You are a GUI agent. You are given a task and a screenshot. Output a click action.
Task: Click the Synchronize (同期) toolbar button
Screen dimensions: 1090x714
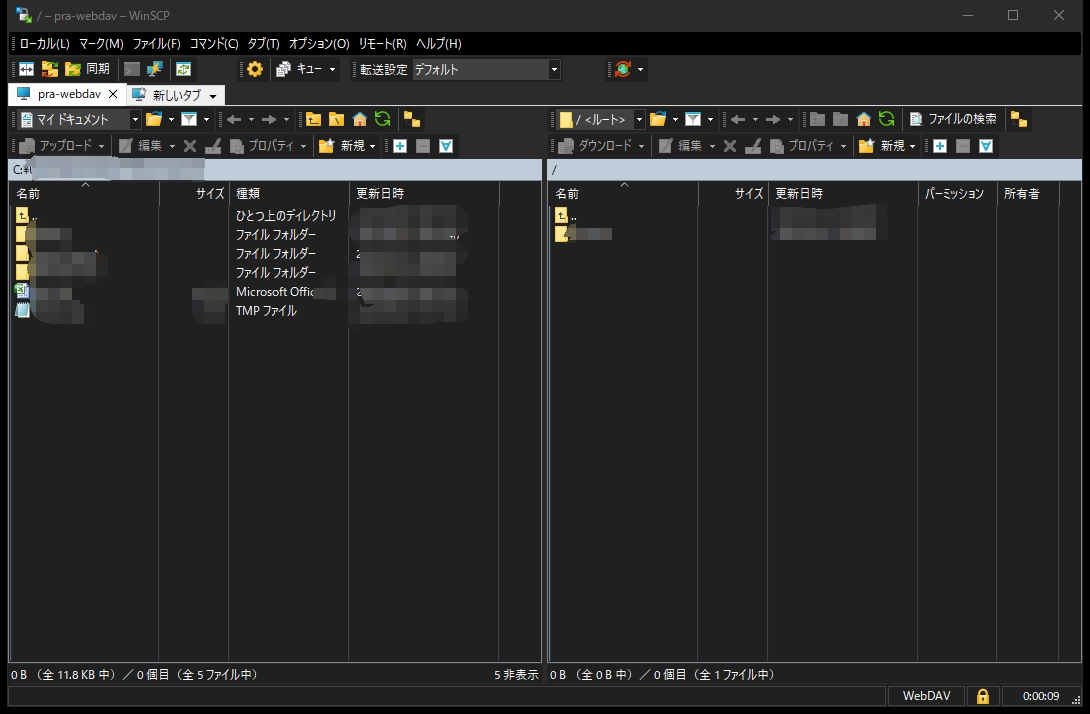tap(88, 69)
